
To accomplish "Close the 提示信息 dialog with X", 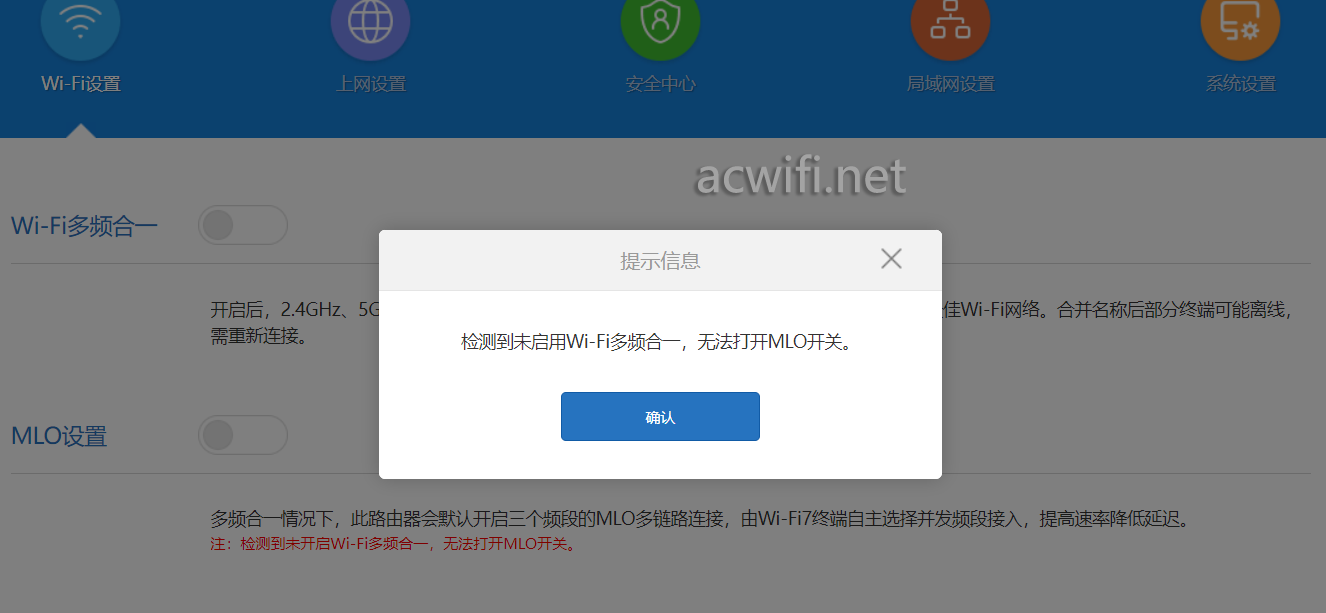I will pos(891,259).
